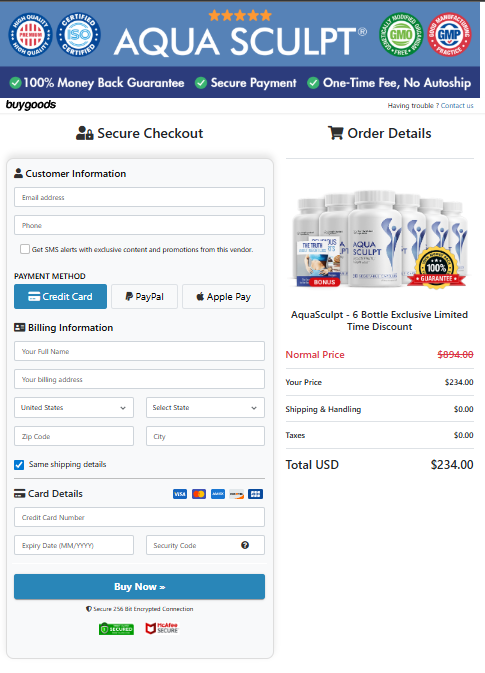Click the Visa card logo icon
The width and height of the screenshot is (485, 673).
click(180, 494)
